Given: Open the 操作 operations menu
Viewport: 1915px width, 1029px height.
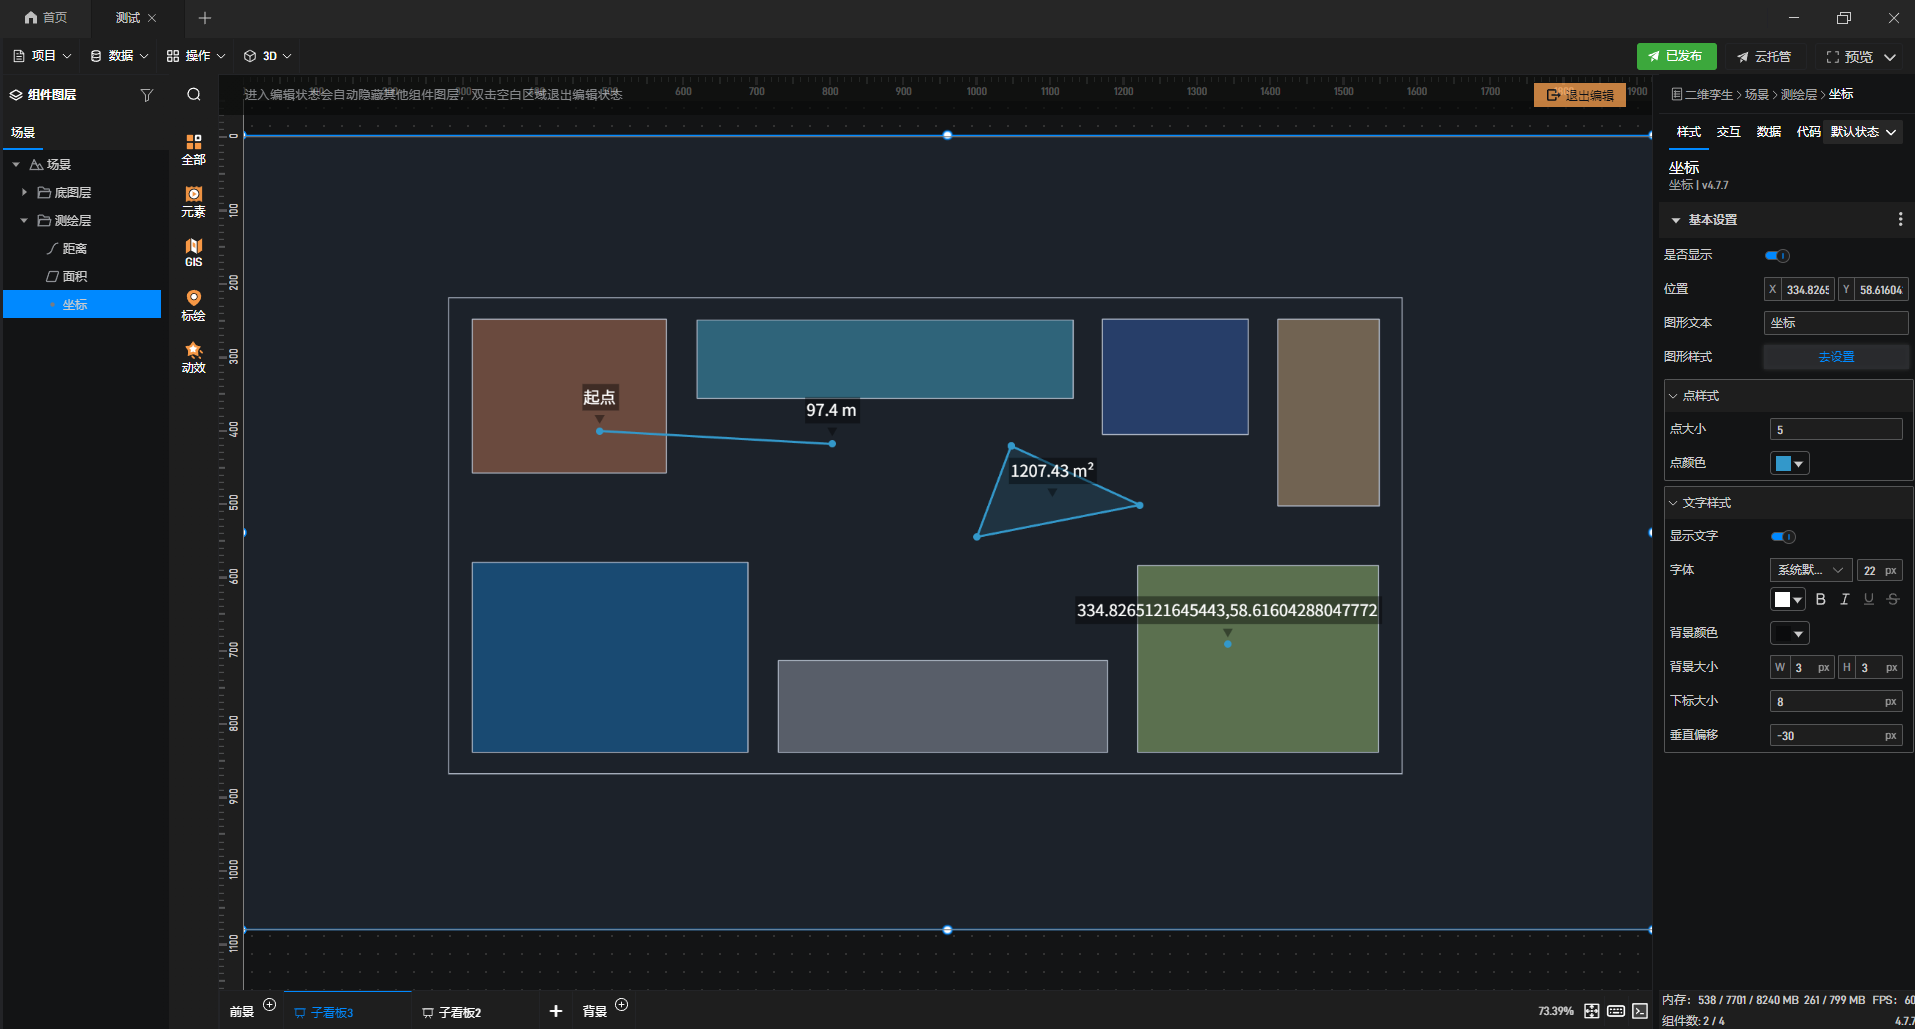Looking at the screenshot, I should [196, 56].
